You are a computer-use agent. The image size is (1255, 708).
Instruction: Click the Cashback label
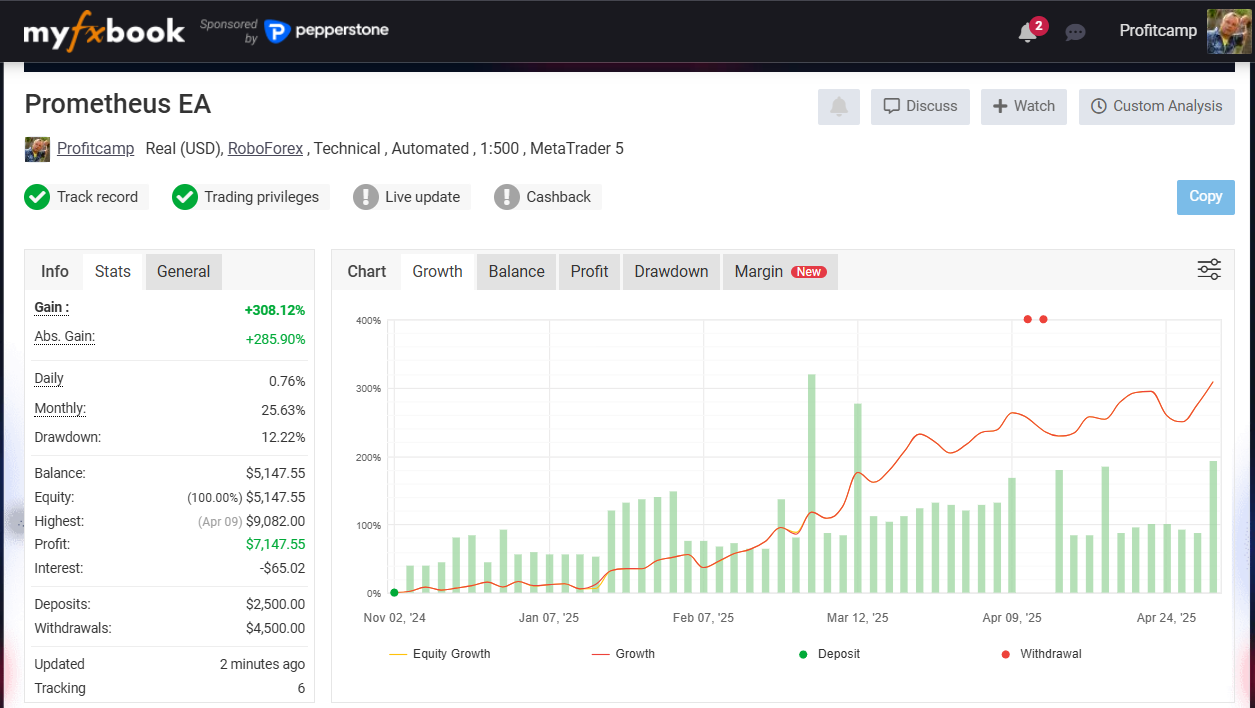pyautogui.click(x=559, y=197)
